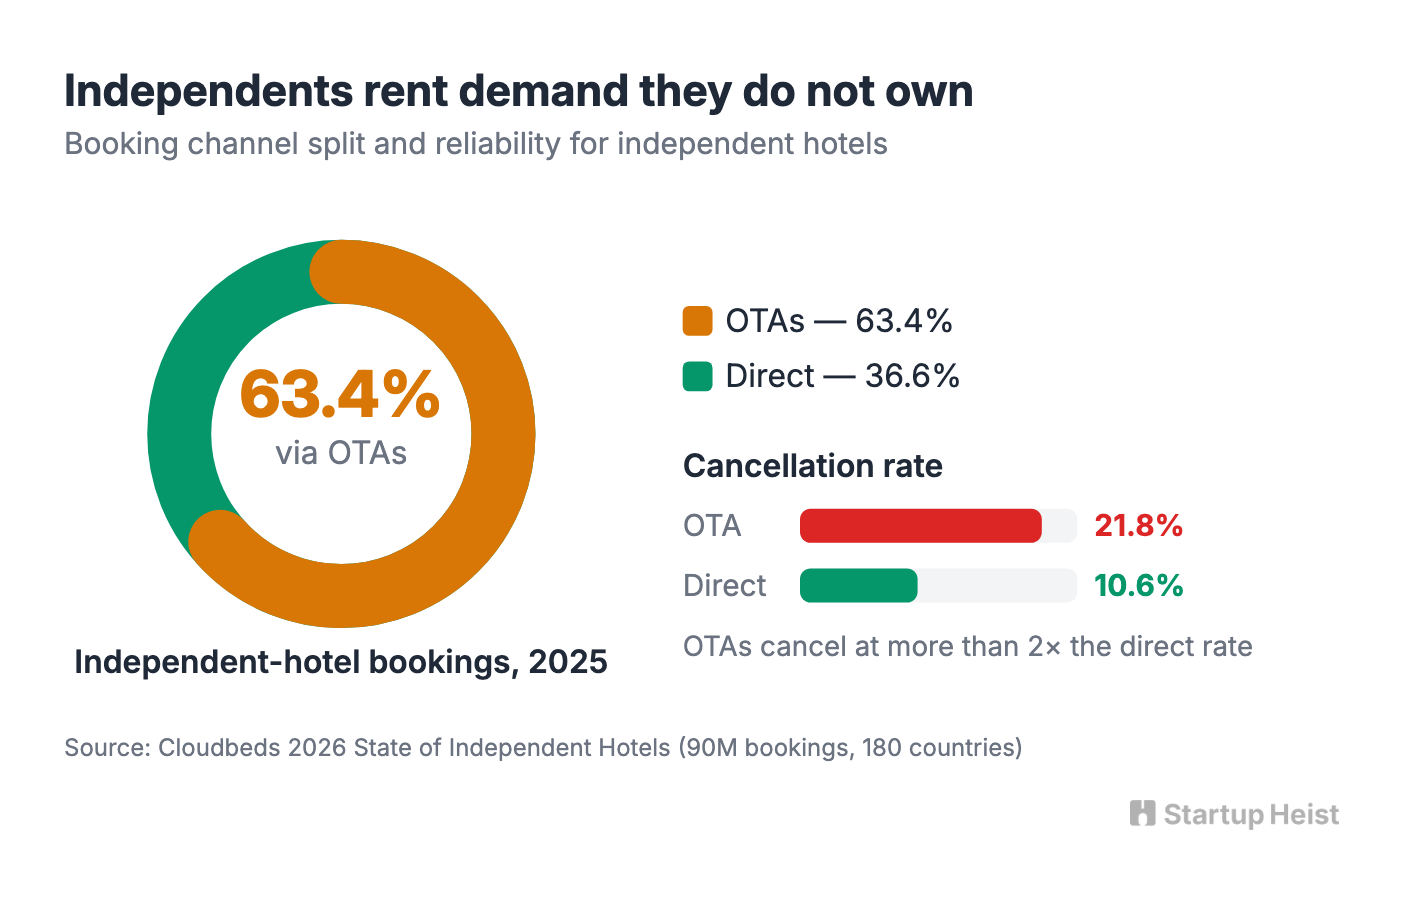Click the green Direct cancellation bar

pos(858,586)
